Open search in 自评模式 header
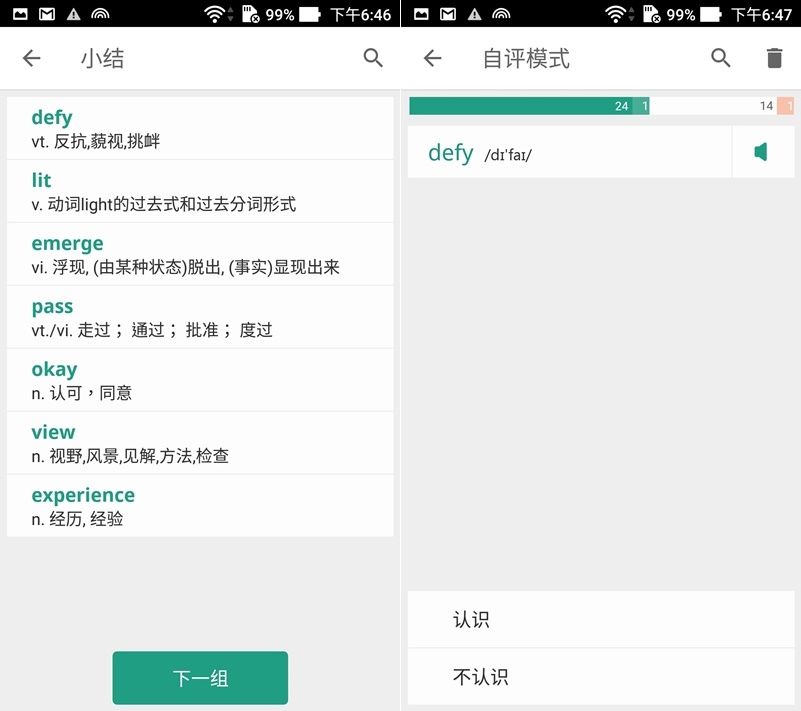 [720, 58]
